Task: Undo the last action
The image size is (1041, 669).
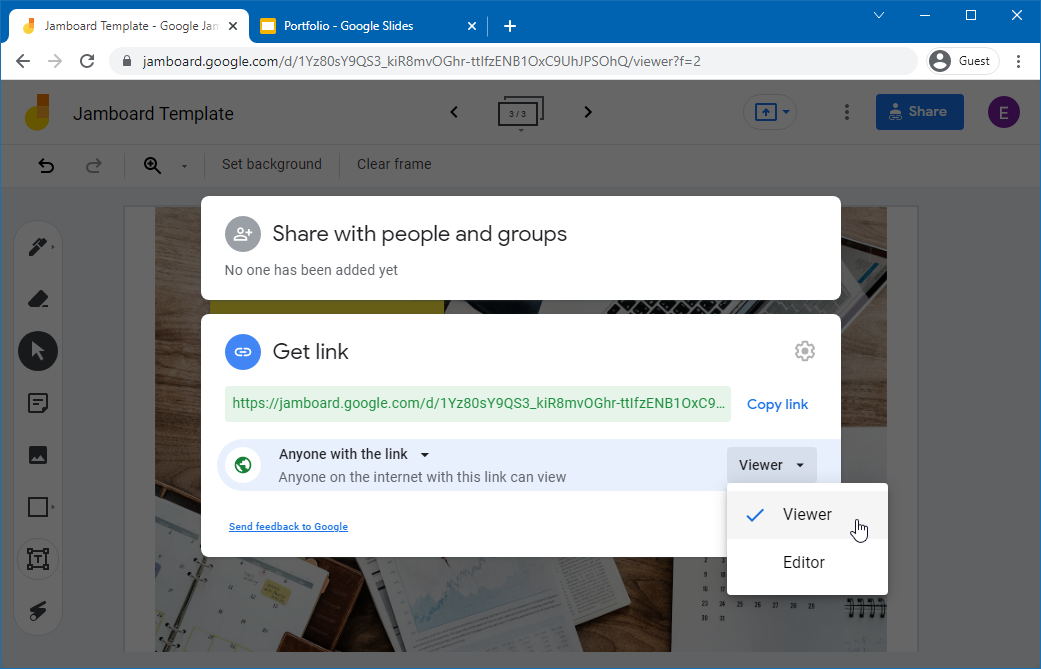Action: 46,165
